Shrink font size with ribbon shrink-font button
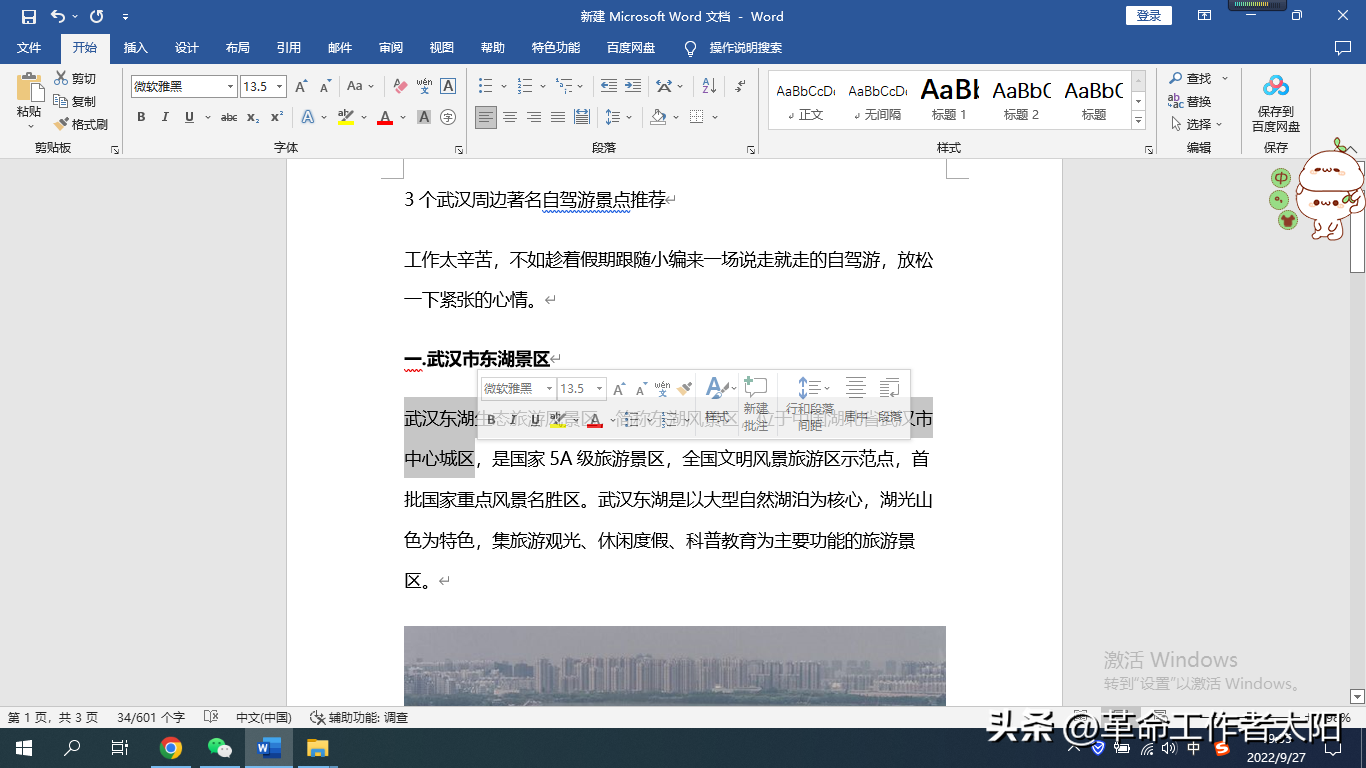Image resolution: width=1366 pixels, height=768 pixels. tap(325, 86)
